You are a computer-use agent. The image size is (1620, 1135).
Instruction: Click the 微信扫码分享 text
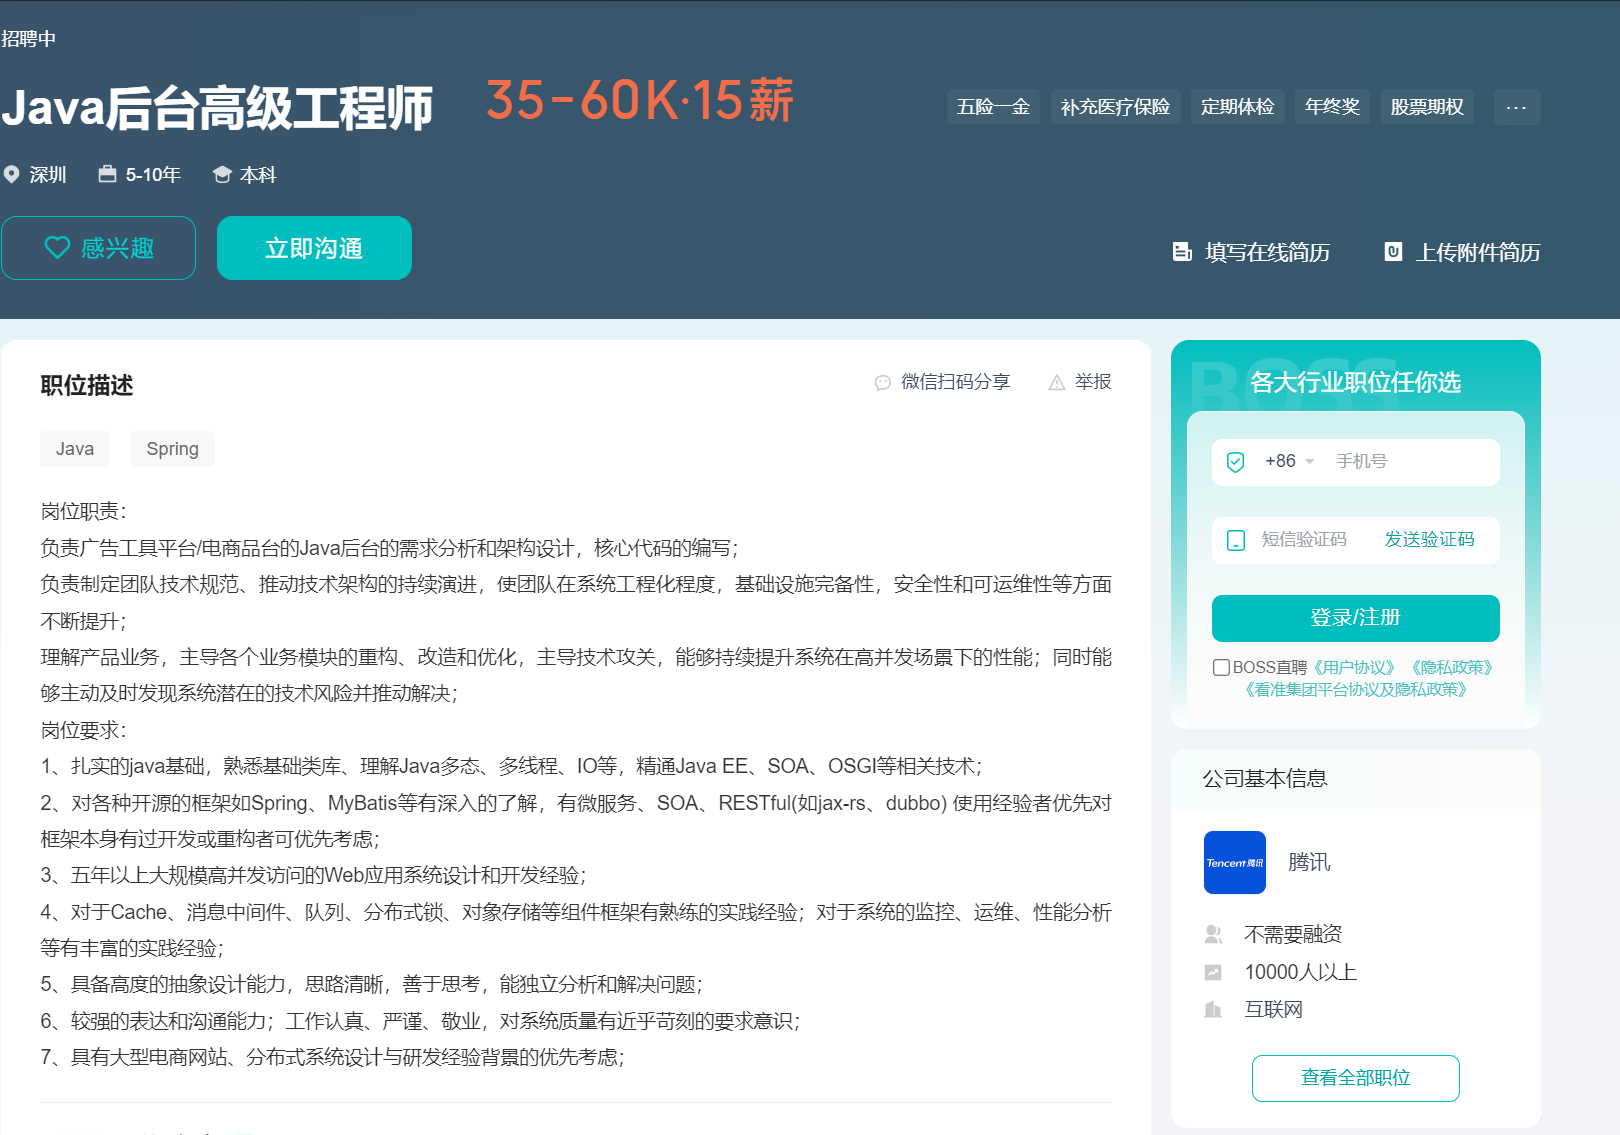point(955,382)
